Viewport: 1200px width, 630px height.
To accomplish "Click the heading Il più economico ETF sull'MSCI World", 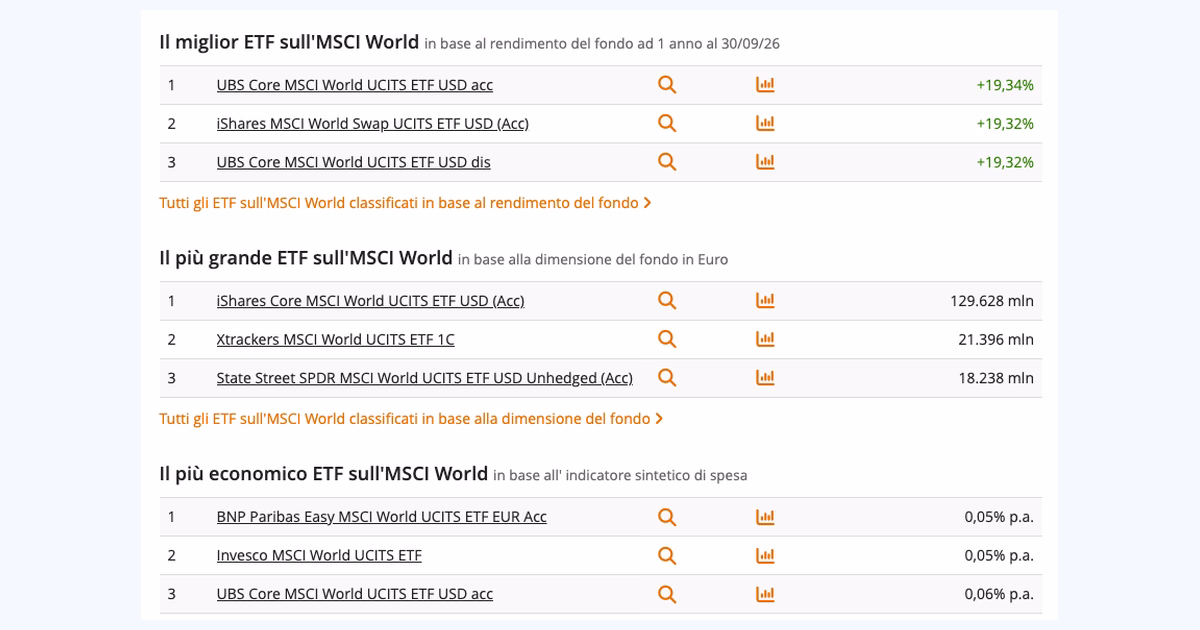I will tap(323, 474).
